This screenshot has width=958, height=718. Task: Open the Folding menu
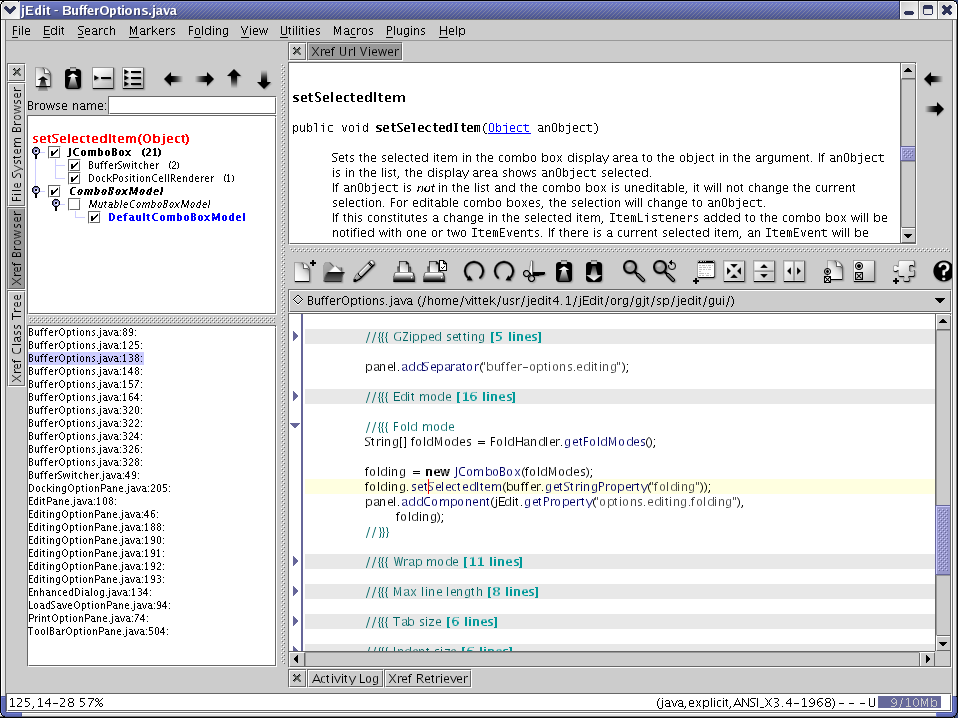[x=208, y=31]
